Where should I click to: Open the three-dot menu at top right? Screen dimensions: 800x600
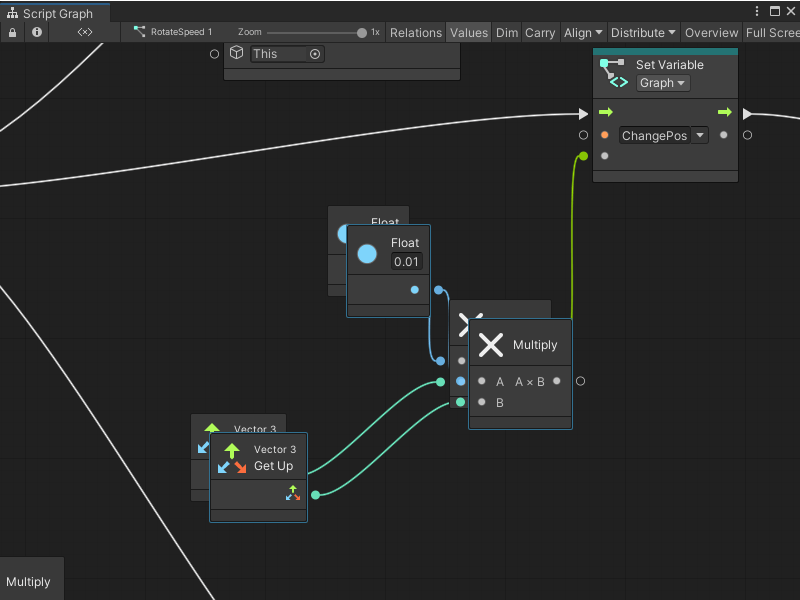click(757, 9)
